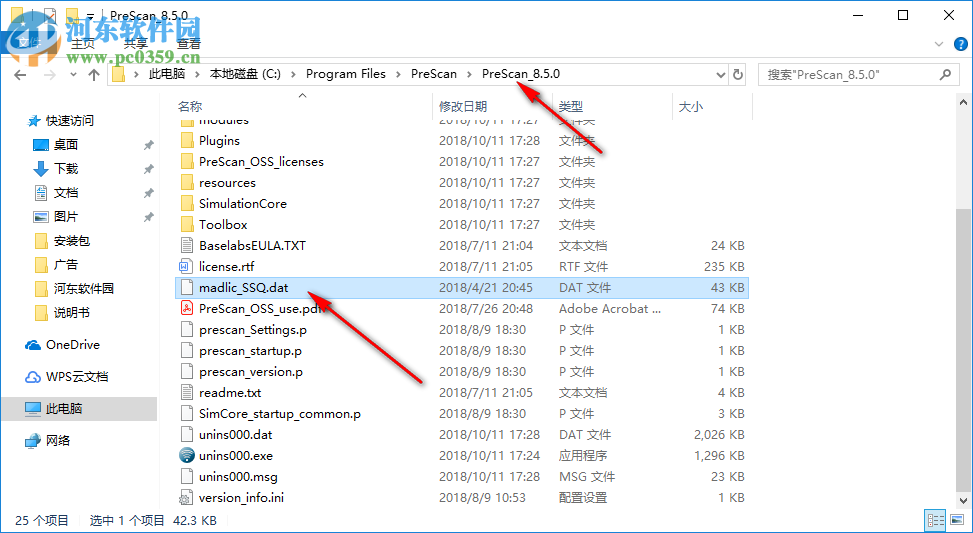Click the unins000.exe application icon

click(187, 455)
